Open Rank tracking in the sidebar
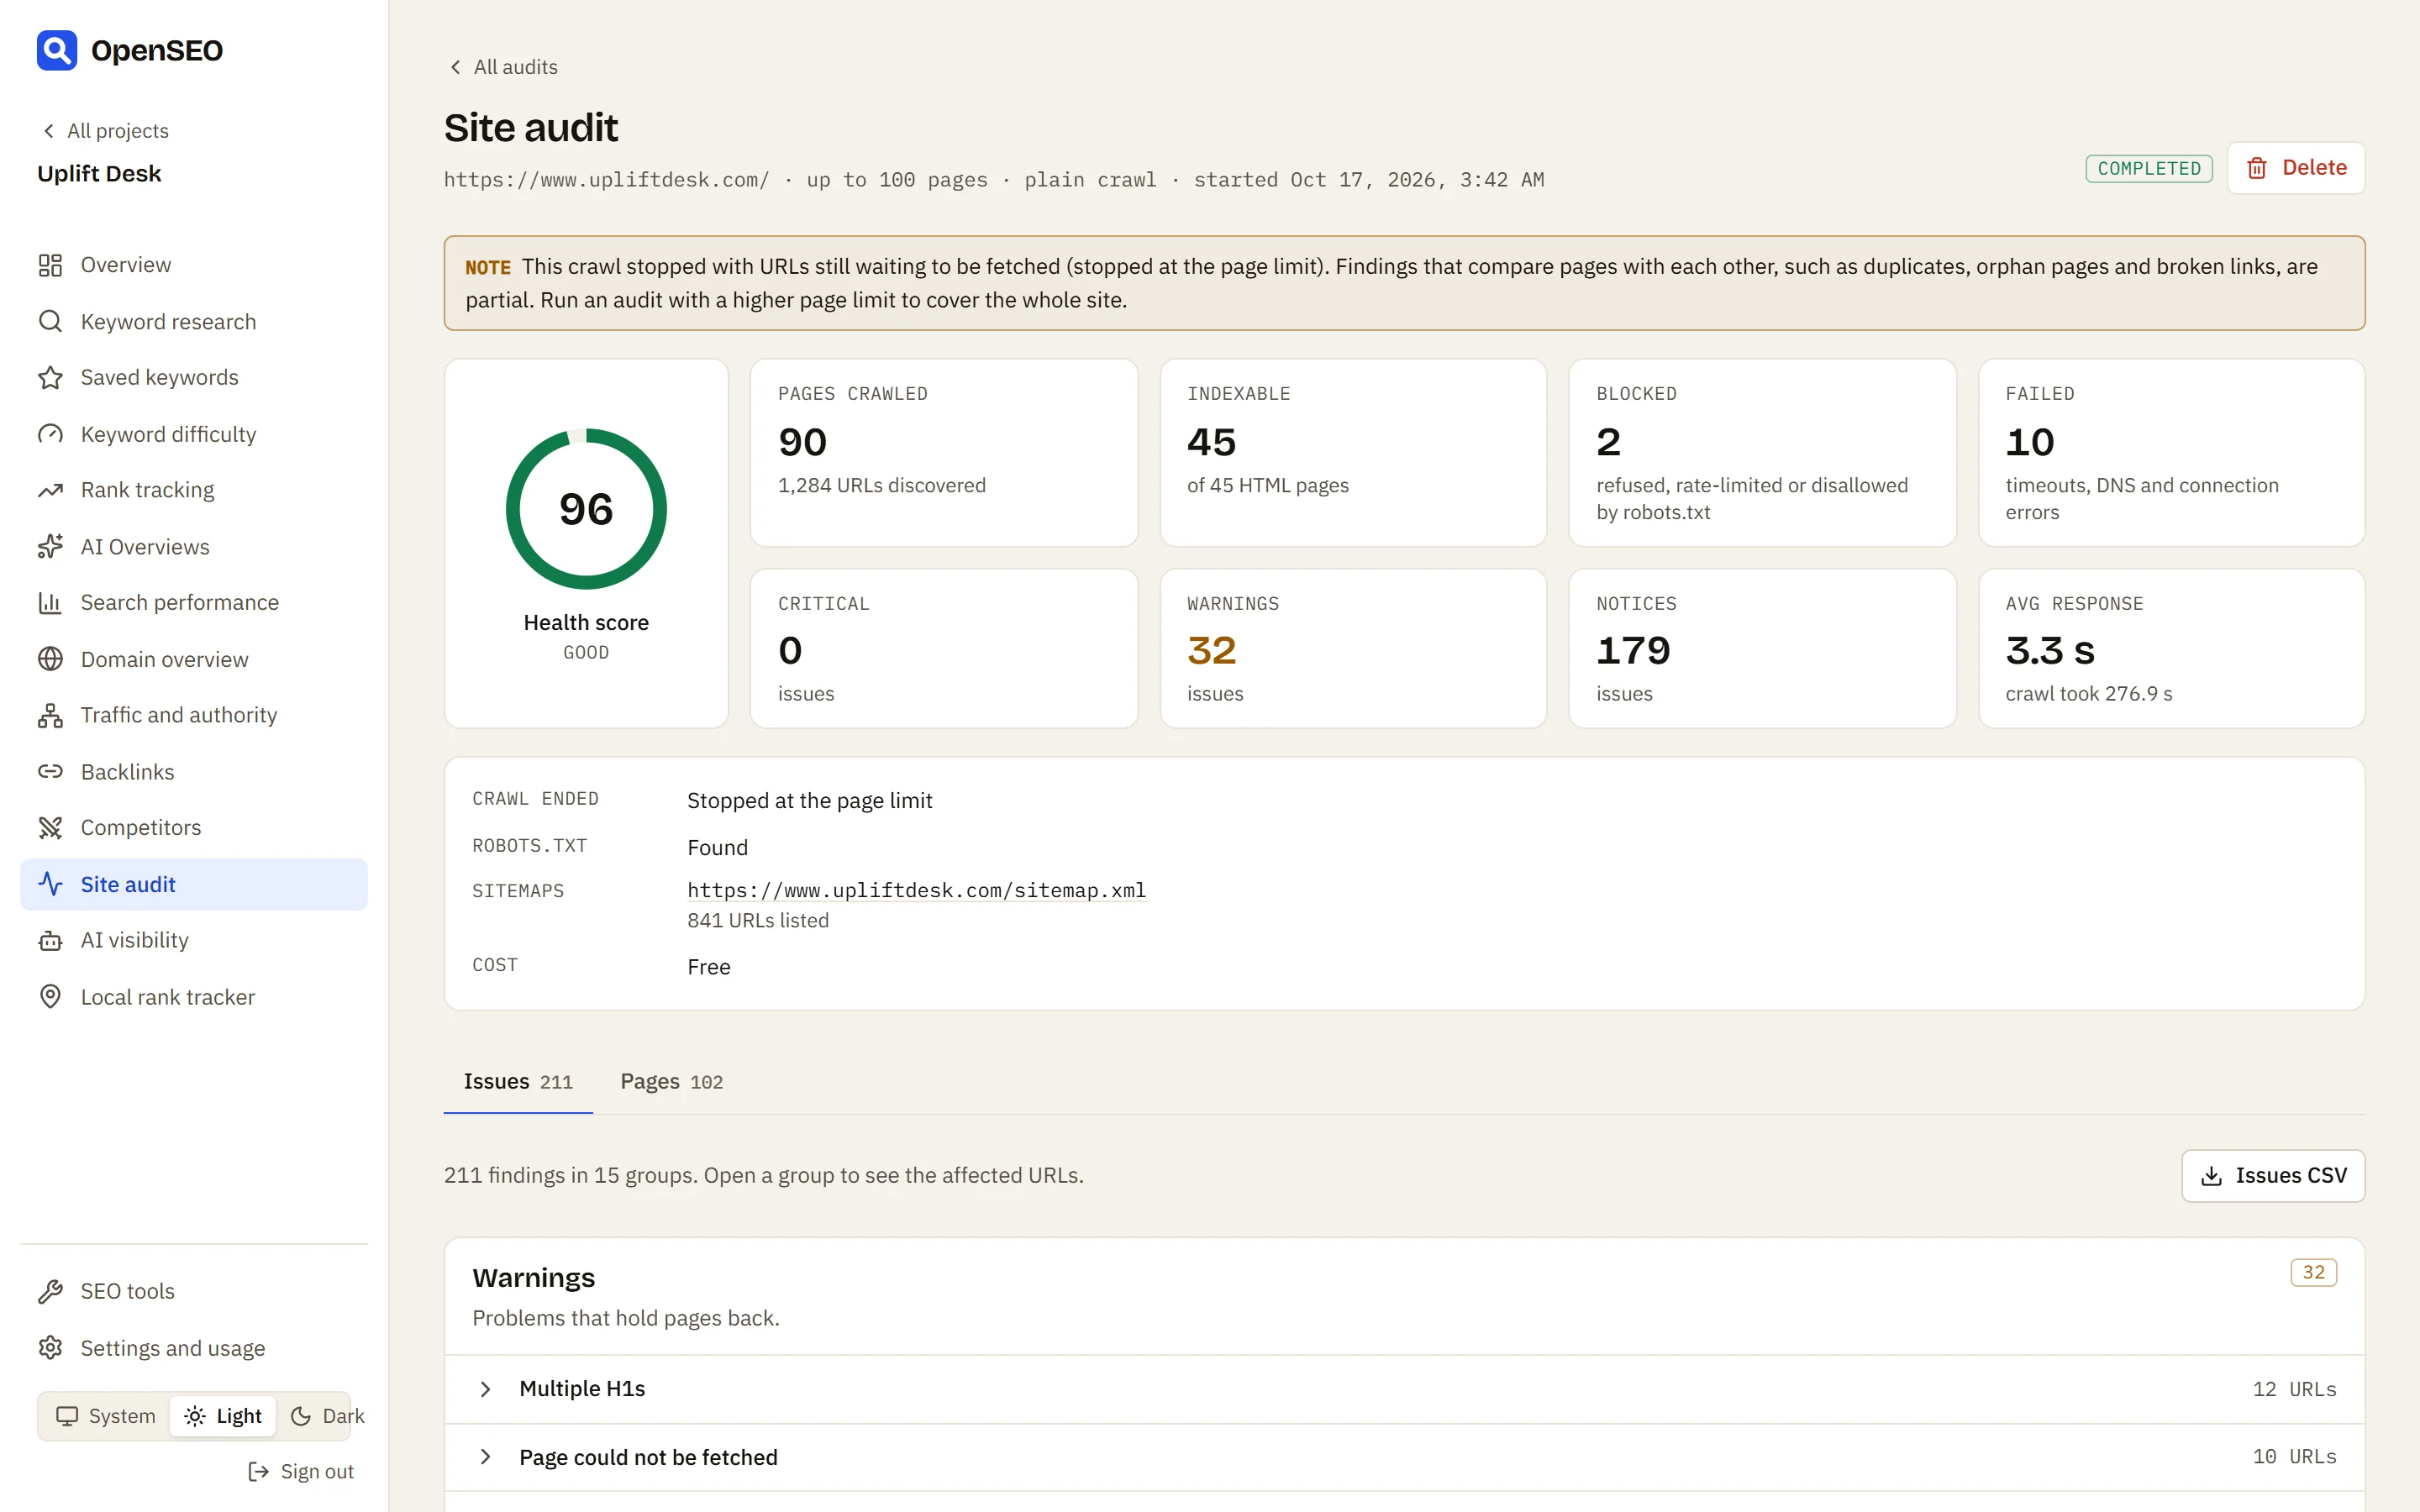 point(194,490)
